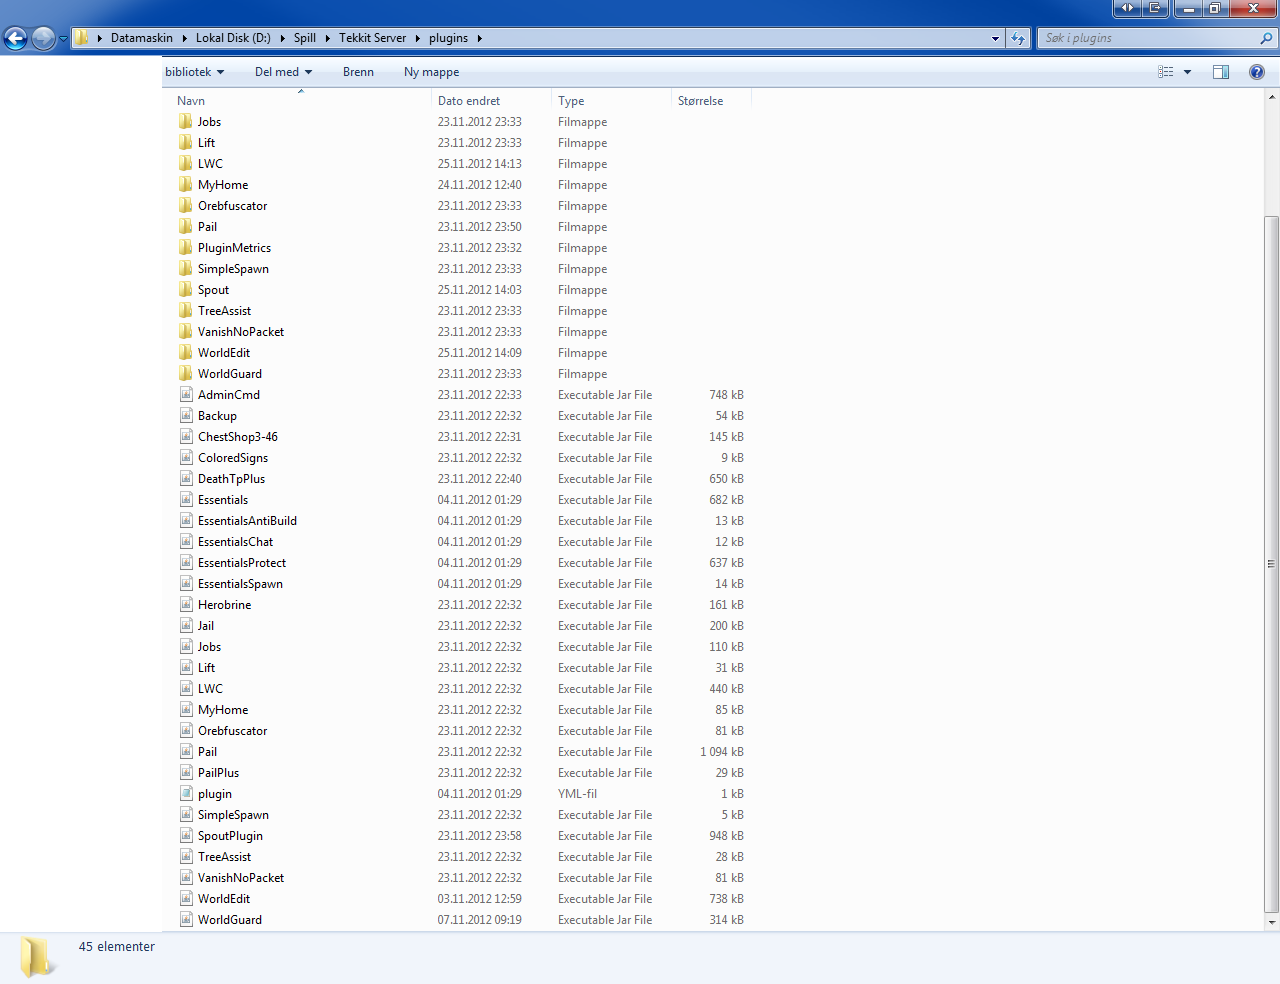The height and width of the screenshot is (984, 1280).
Task: Click Brenn in the toolbar
Action: (358, 72)
